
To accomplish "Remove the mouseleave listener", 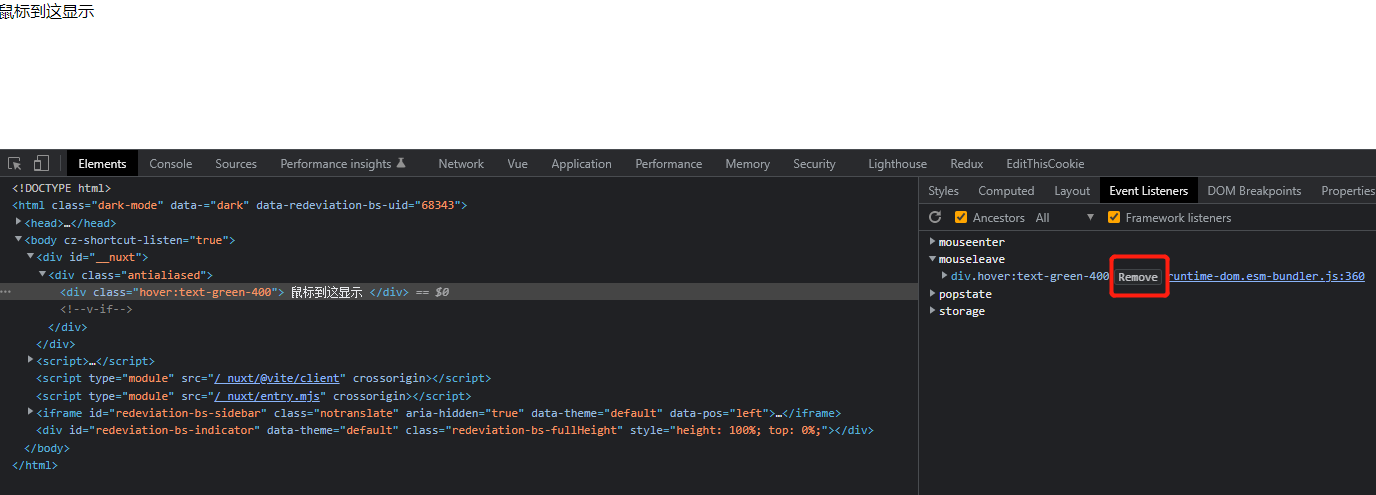I will [1138, 277].
